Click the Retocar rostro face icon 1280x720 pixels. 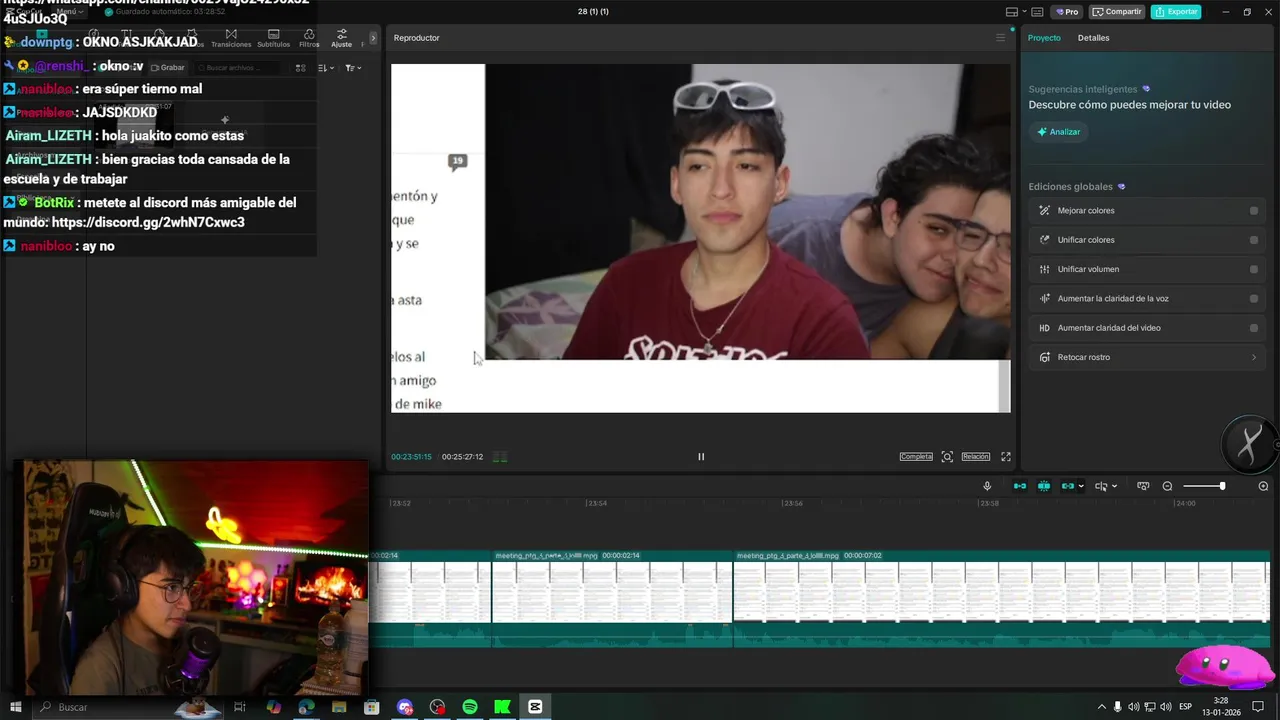coord(1044,357)
